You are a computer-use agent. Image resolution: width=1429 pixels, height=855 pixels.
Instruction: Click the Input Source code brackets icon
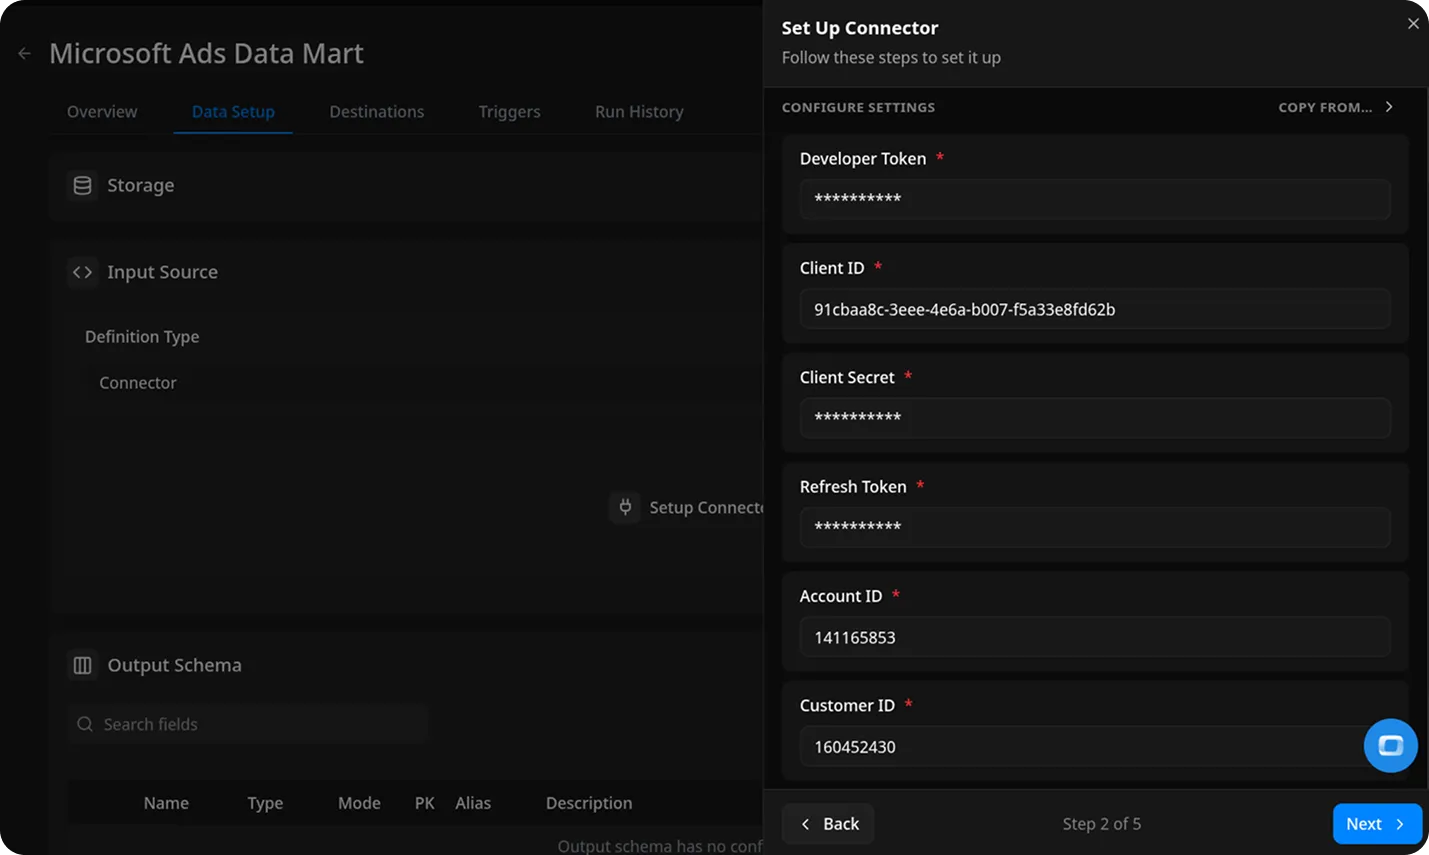[82, 272]
